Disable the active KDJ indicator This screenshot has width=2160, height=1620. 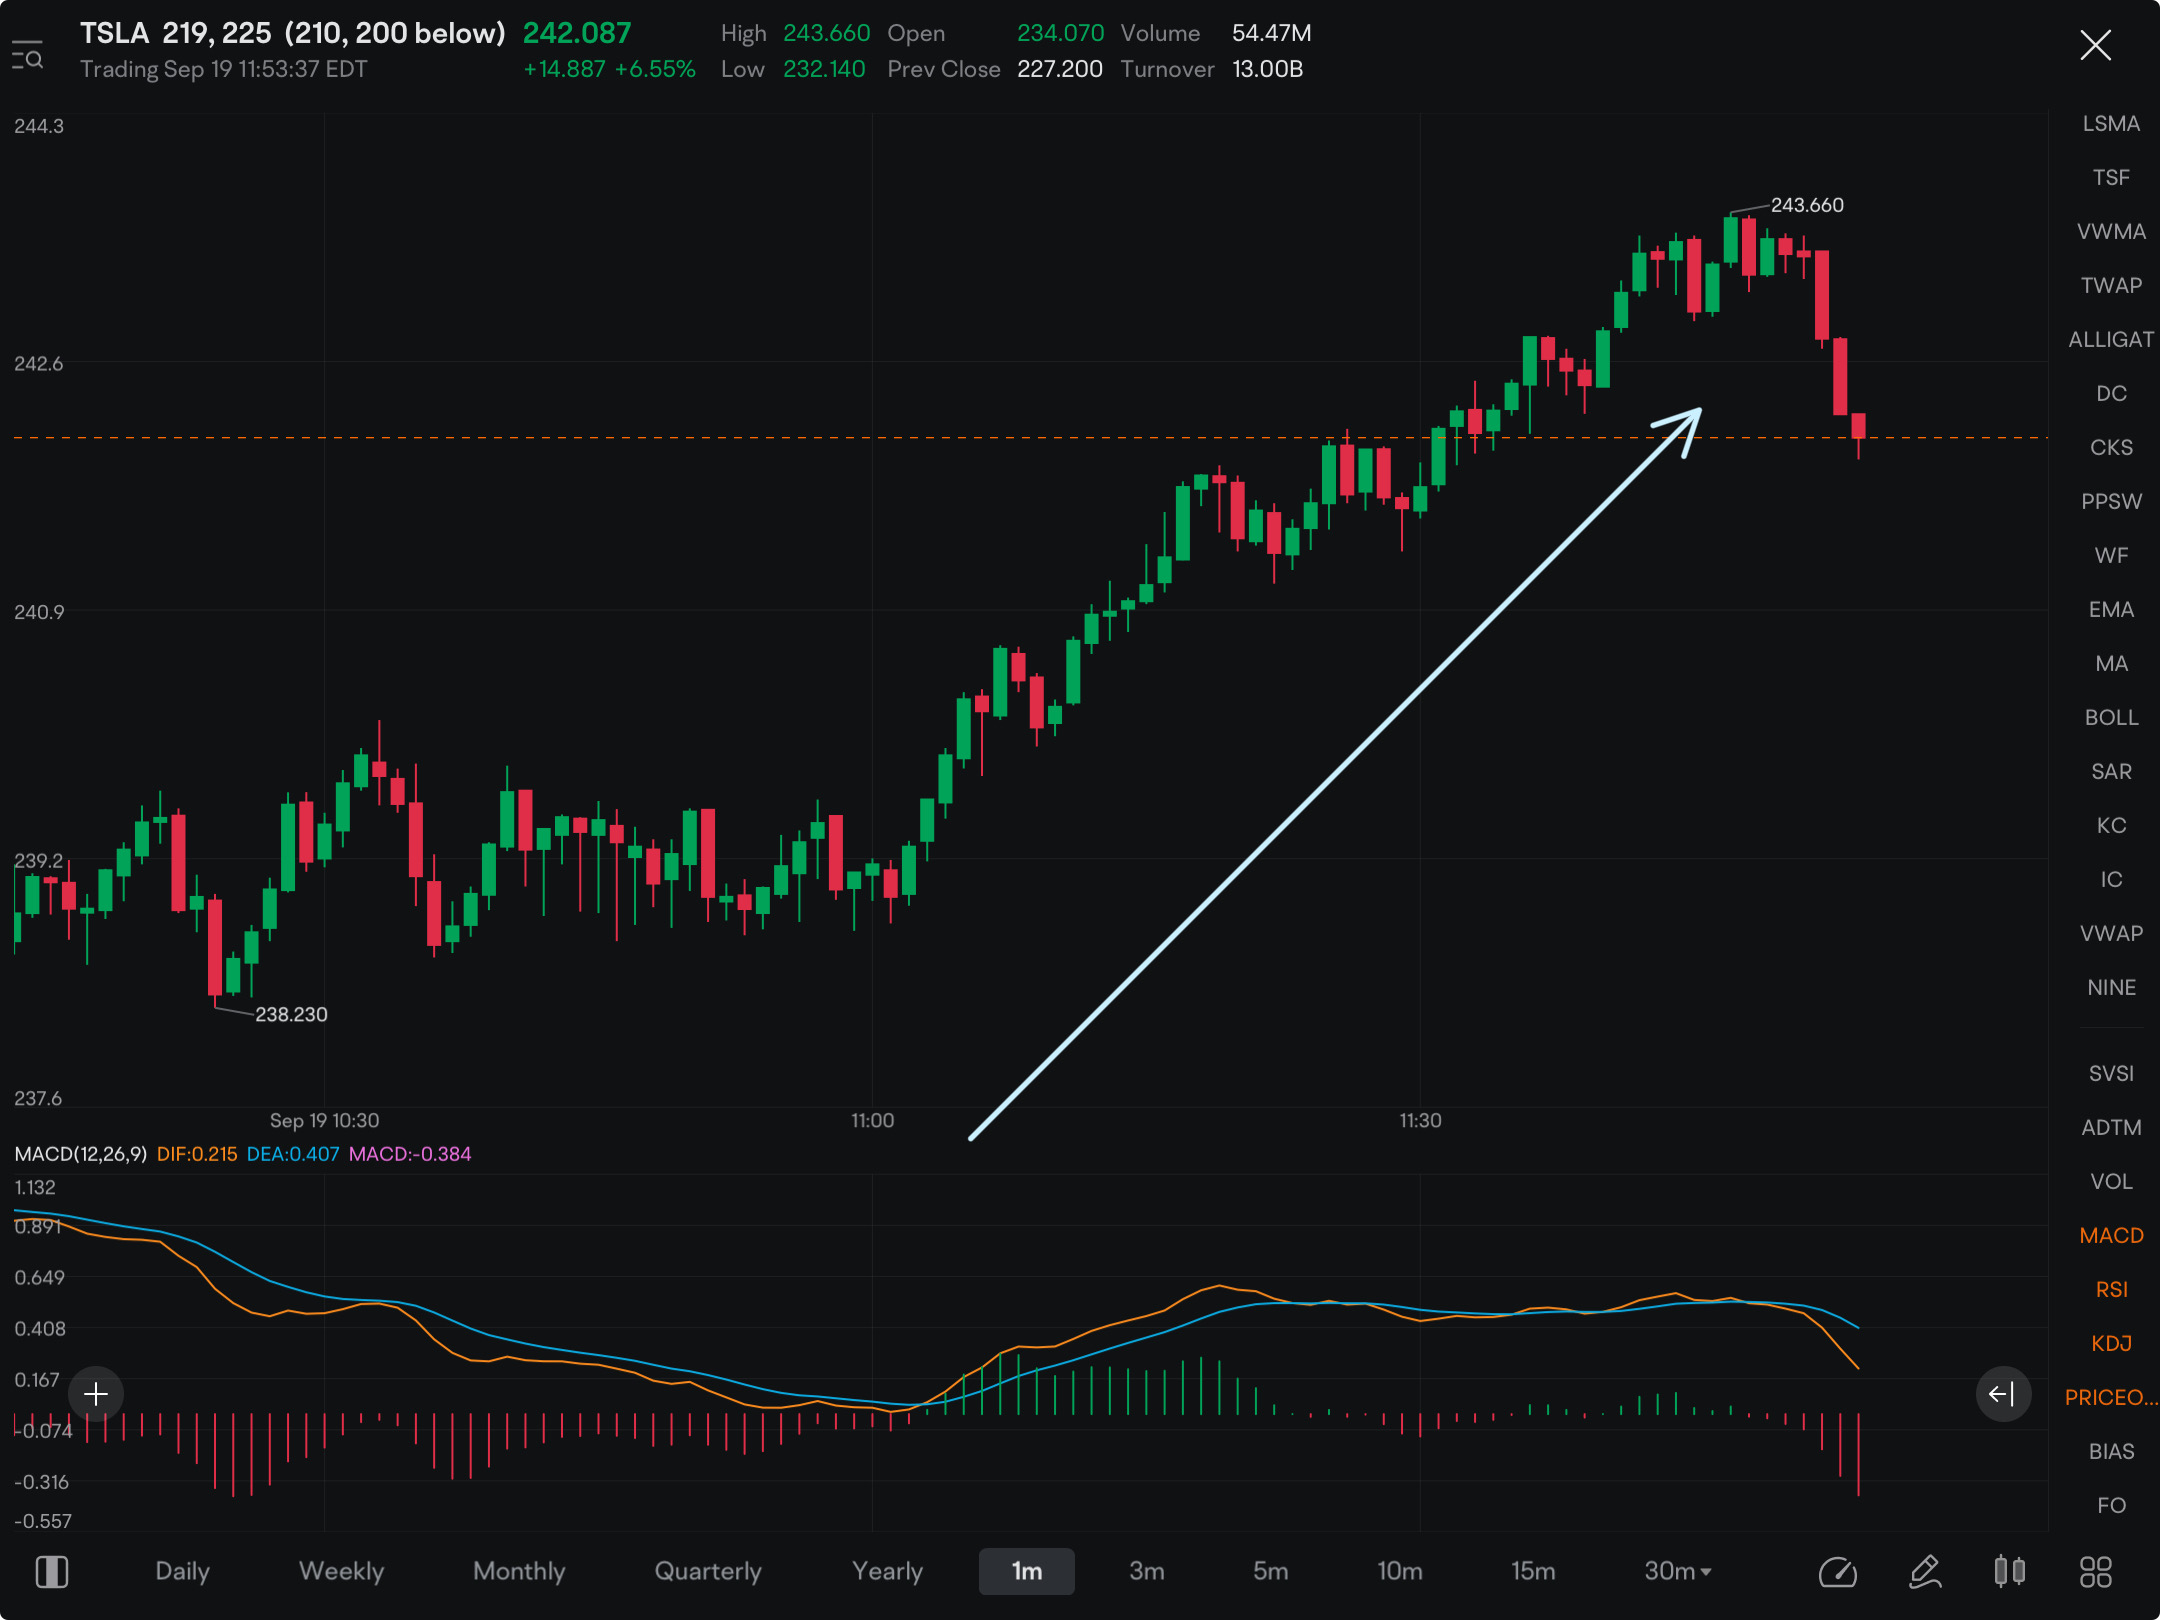[2111, 1344]
